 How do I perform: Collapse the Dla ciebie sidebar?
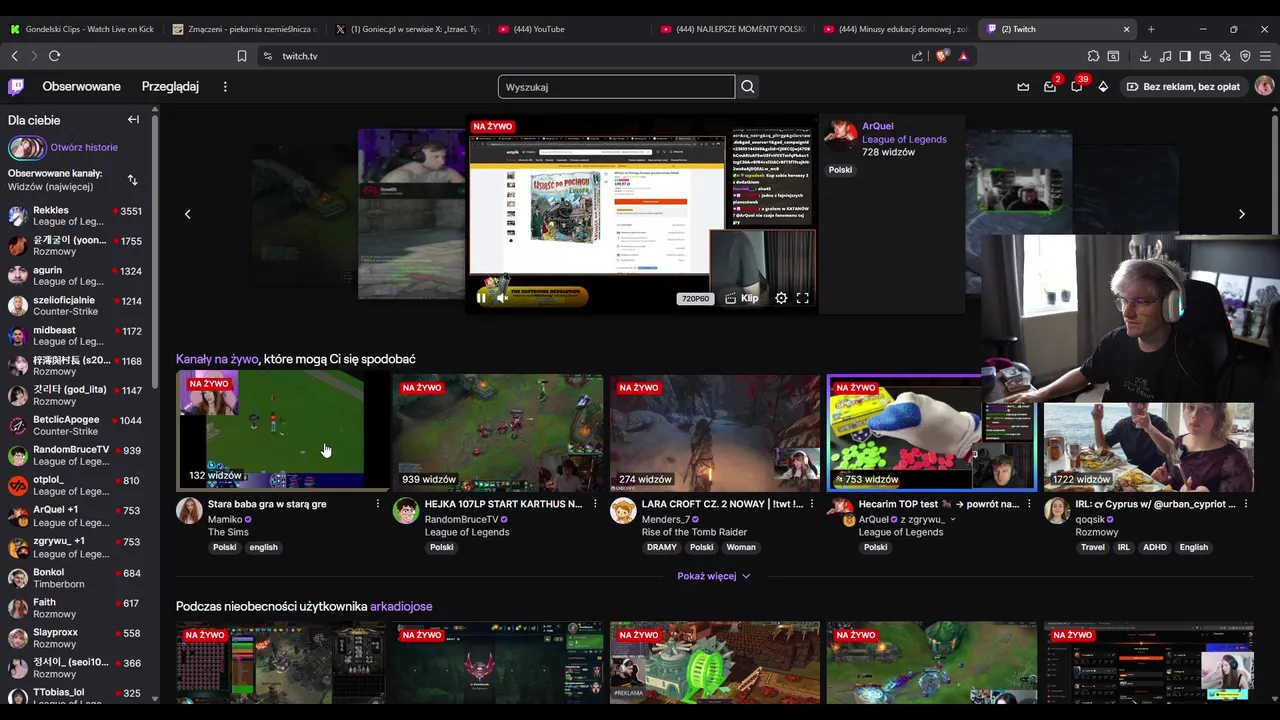tap(133, 120)
